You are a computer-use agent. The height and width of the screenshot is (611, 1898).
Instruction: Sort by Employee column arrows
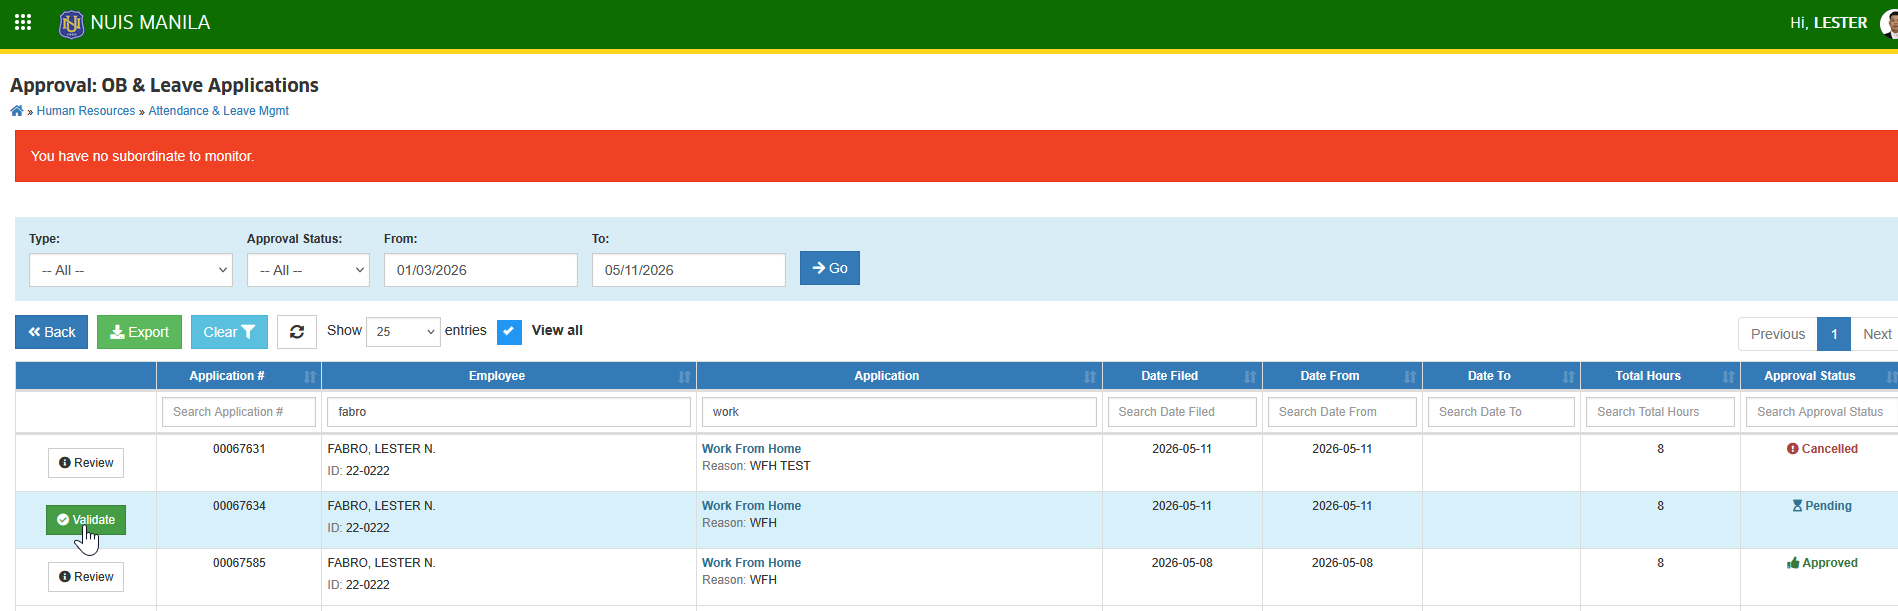684,376
